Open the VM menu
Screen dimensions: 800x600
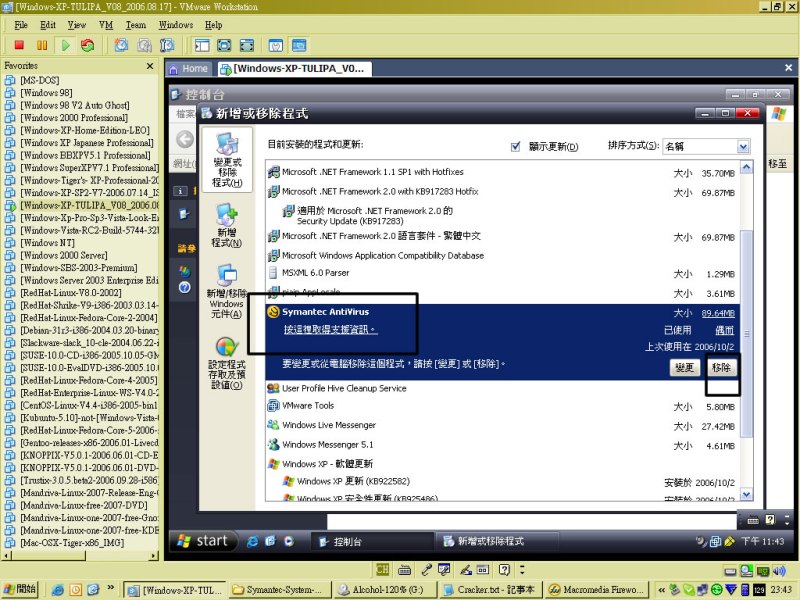tap(106, 25)
